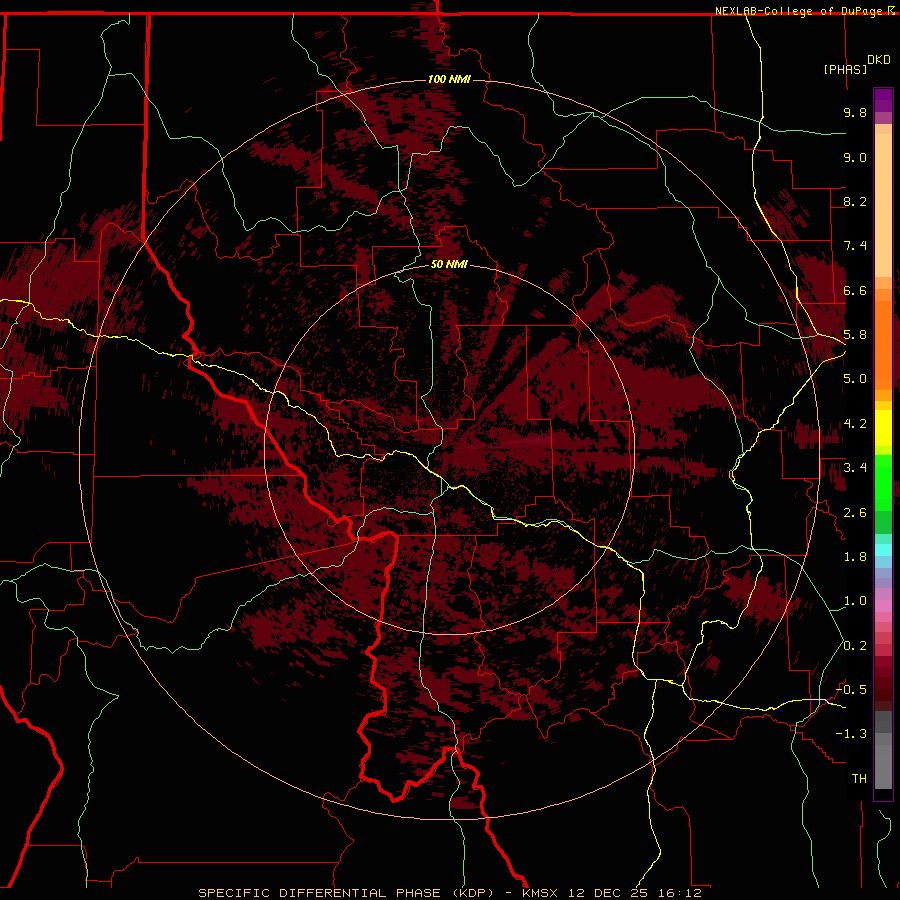Click the 50 NMI range ring label
This screenshot has height=900, width=900.
click(x=449, y=264)
